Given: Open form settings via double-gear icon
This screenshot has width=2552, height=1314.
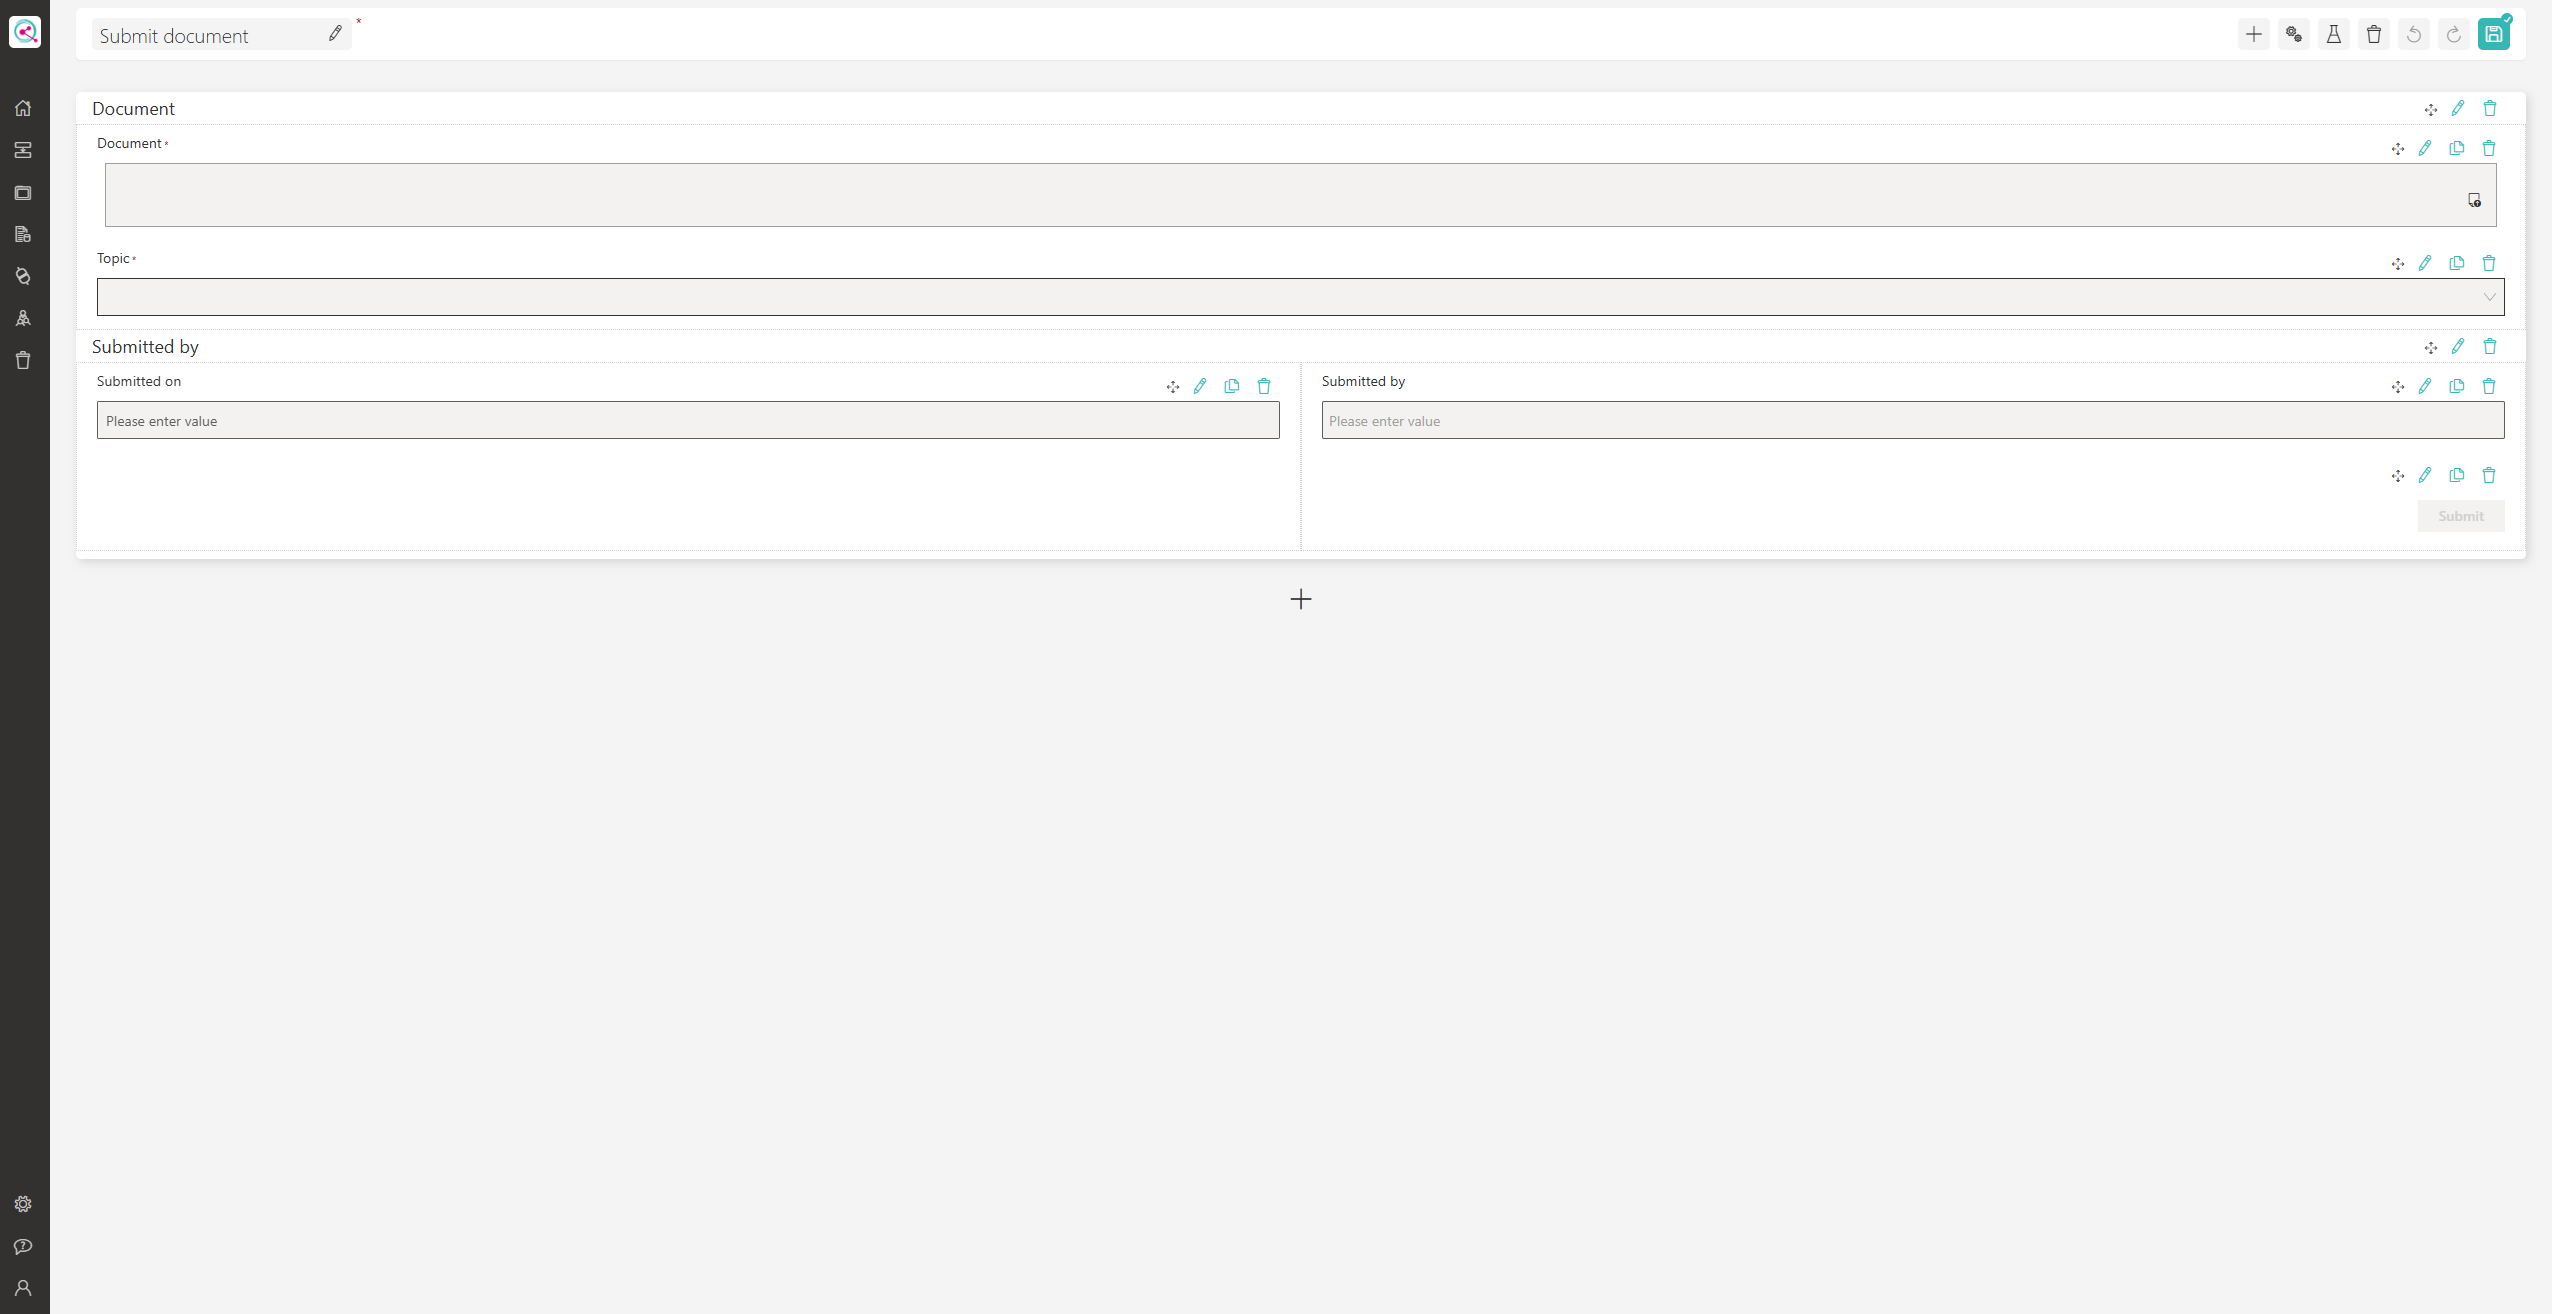Looking at the screenshot, I should coord(2293,35).
